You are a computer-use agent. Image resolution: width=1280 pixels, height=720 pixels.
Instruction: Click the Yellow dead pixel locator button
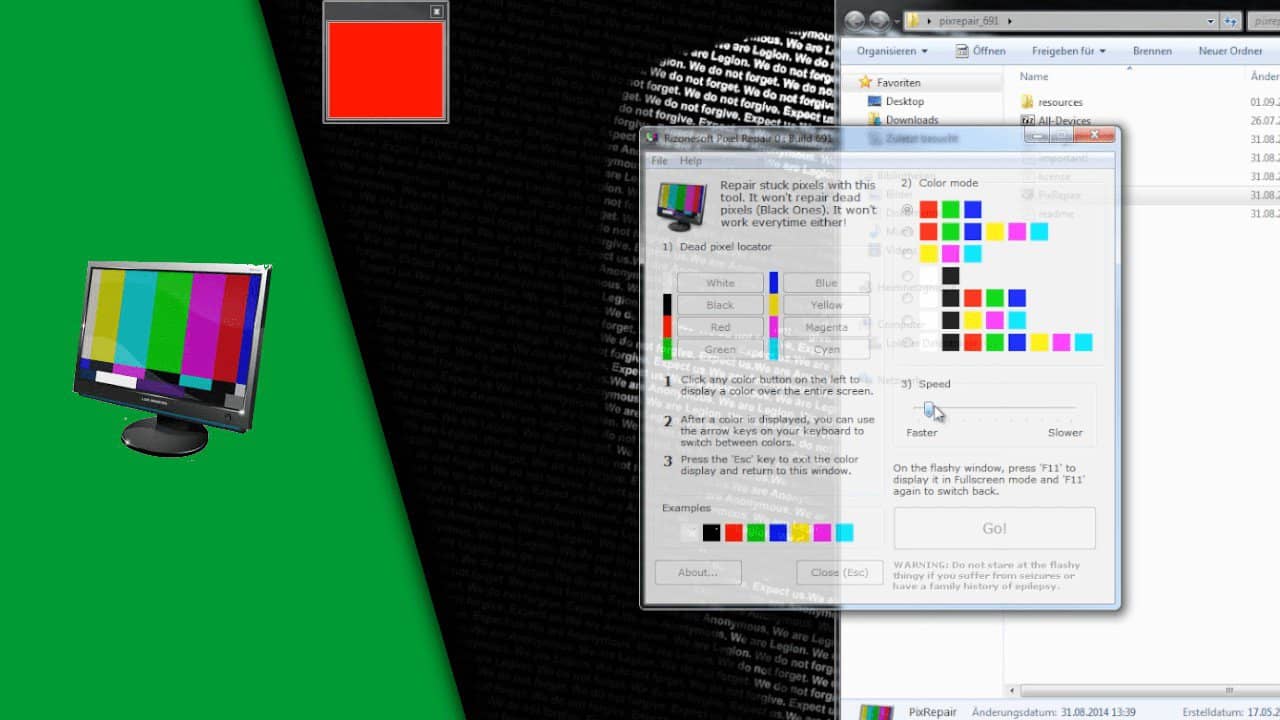tap(826, 305)
